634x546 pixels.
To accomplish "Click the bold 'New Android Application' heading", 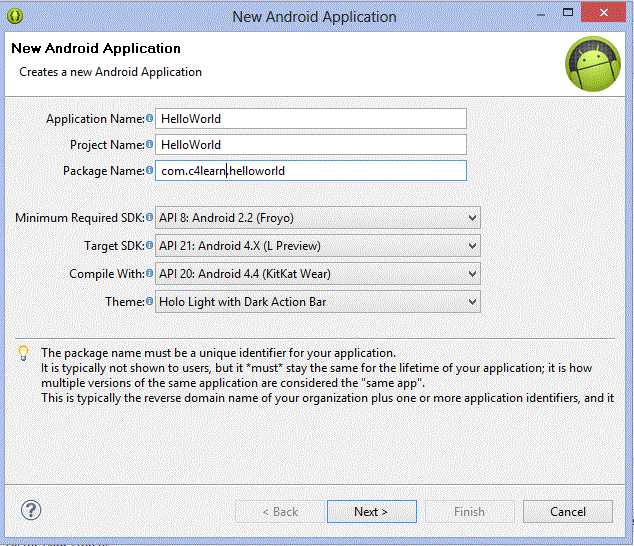I will (x=96, y=48).
